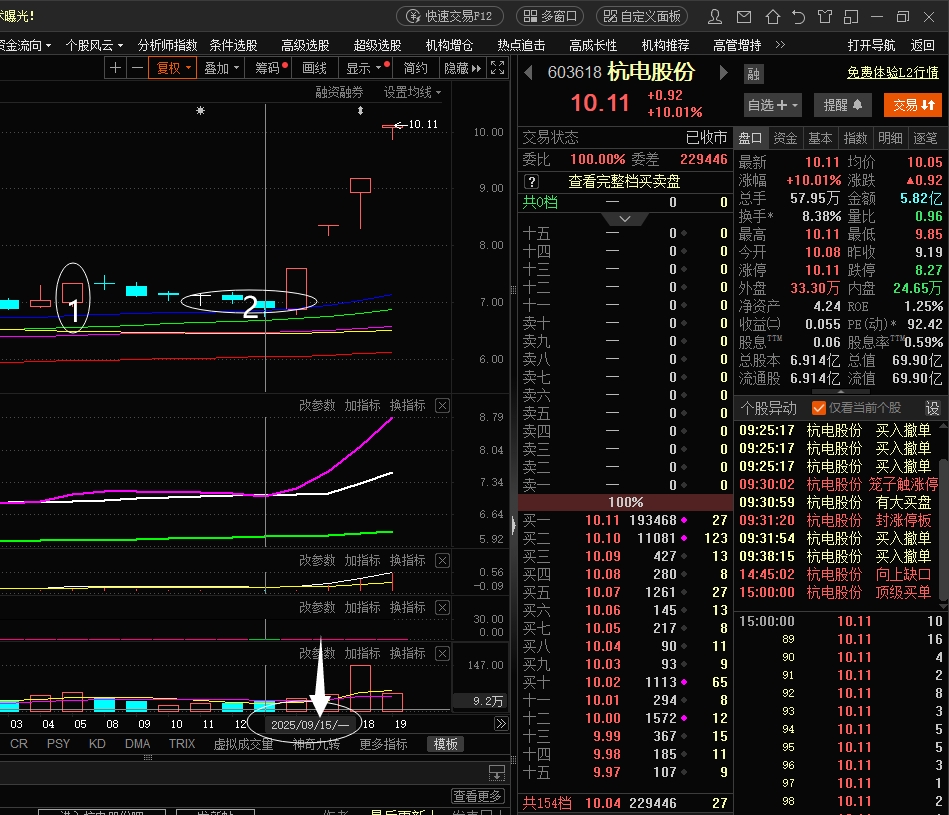949x815 pixels.
Task: Click 查看完整档买卖盘 link
Action: click(624, 182)
